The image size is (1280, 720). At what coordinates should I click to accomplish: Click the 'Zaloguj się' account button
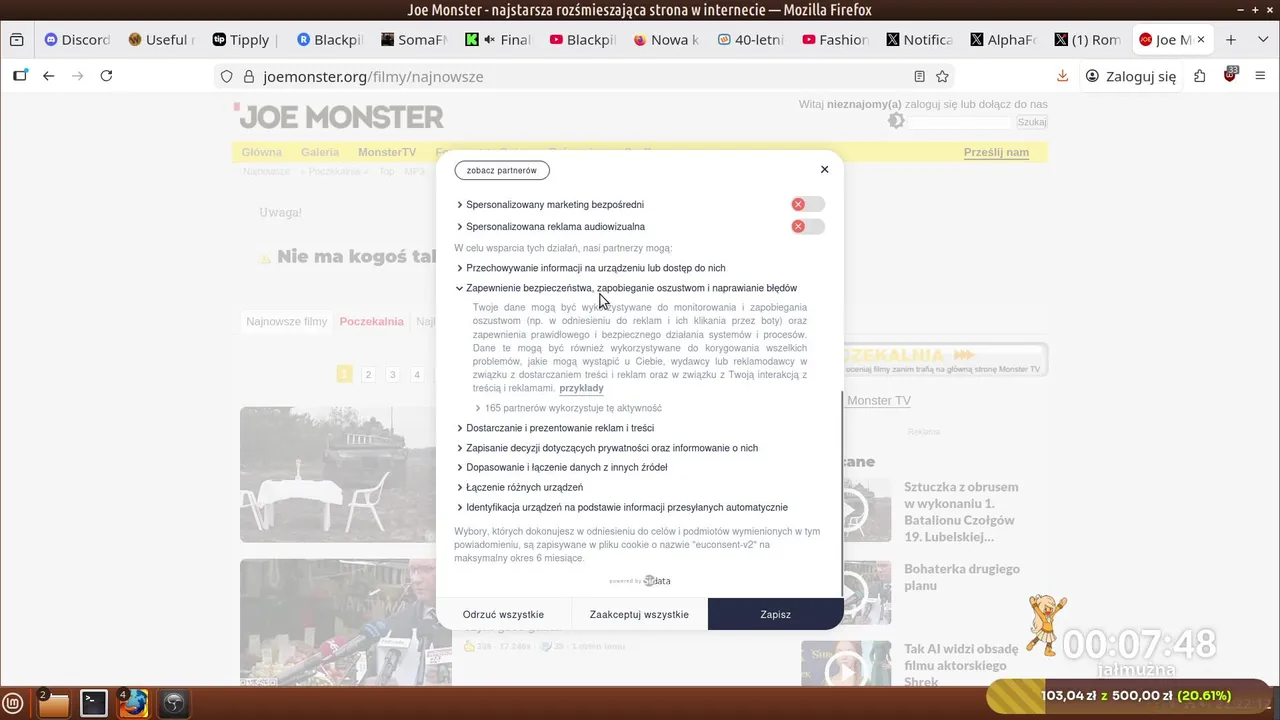[1130, 76]
